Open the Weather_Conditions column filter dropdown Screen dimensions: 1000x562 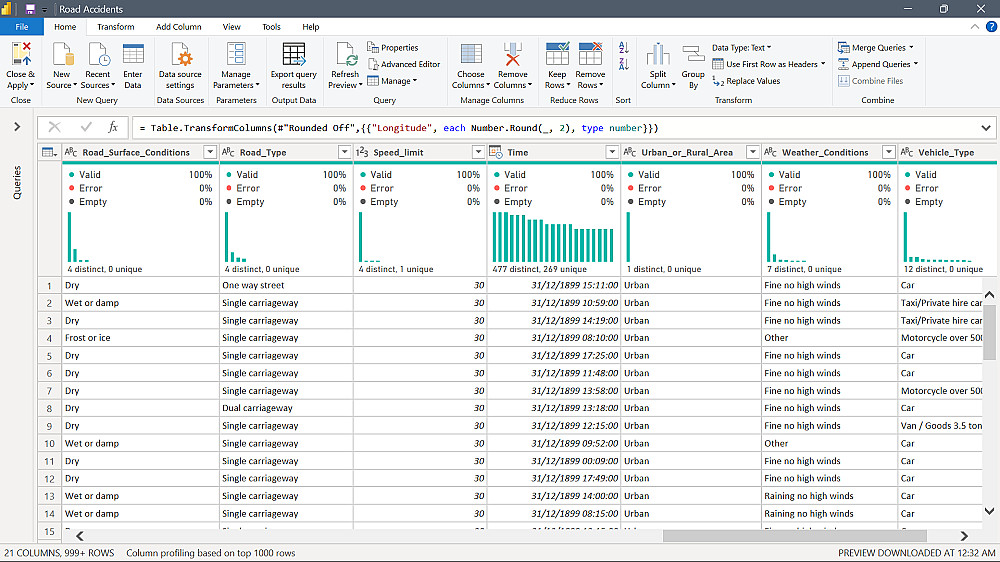coord(888,152)
